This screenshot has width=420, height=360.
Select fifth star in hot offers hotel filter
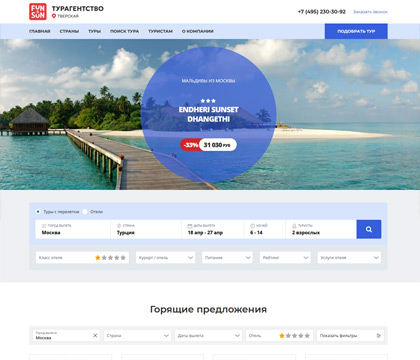tap(307, 336)
